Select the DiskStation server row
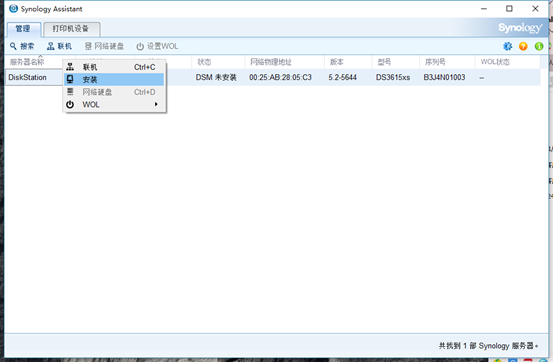The width and height of the screenshot is (553, 362). pyautogui.click(x=273, y=77)
